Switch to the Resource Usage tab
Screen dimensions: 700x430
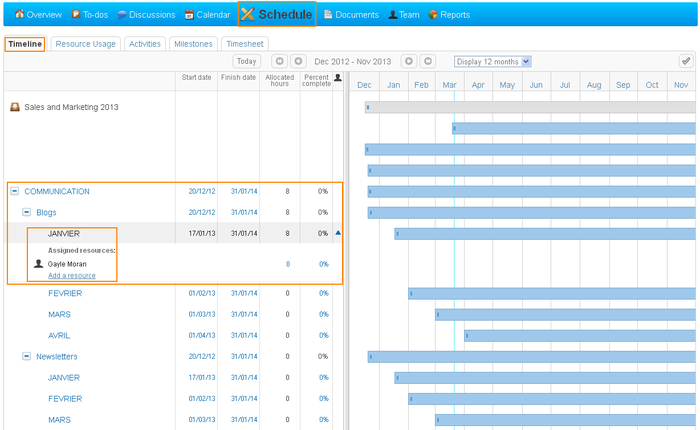tap(86, 44)
